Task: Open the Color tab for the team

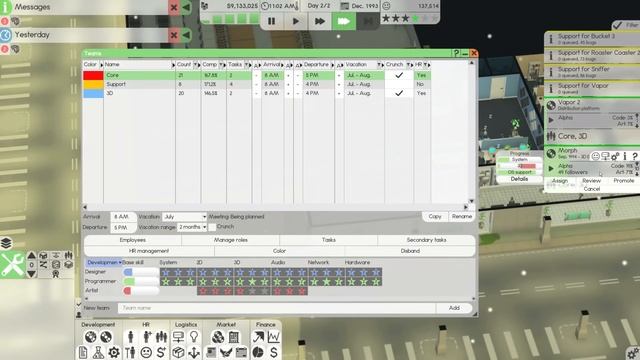Action: [279, 251]
